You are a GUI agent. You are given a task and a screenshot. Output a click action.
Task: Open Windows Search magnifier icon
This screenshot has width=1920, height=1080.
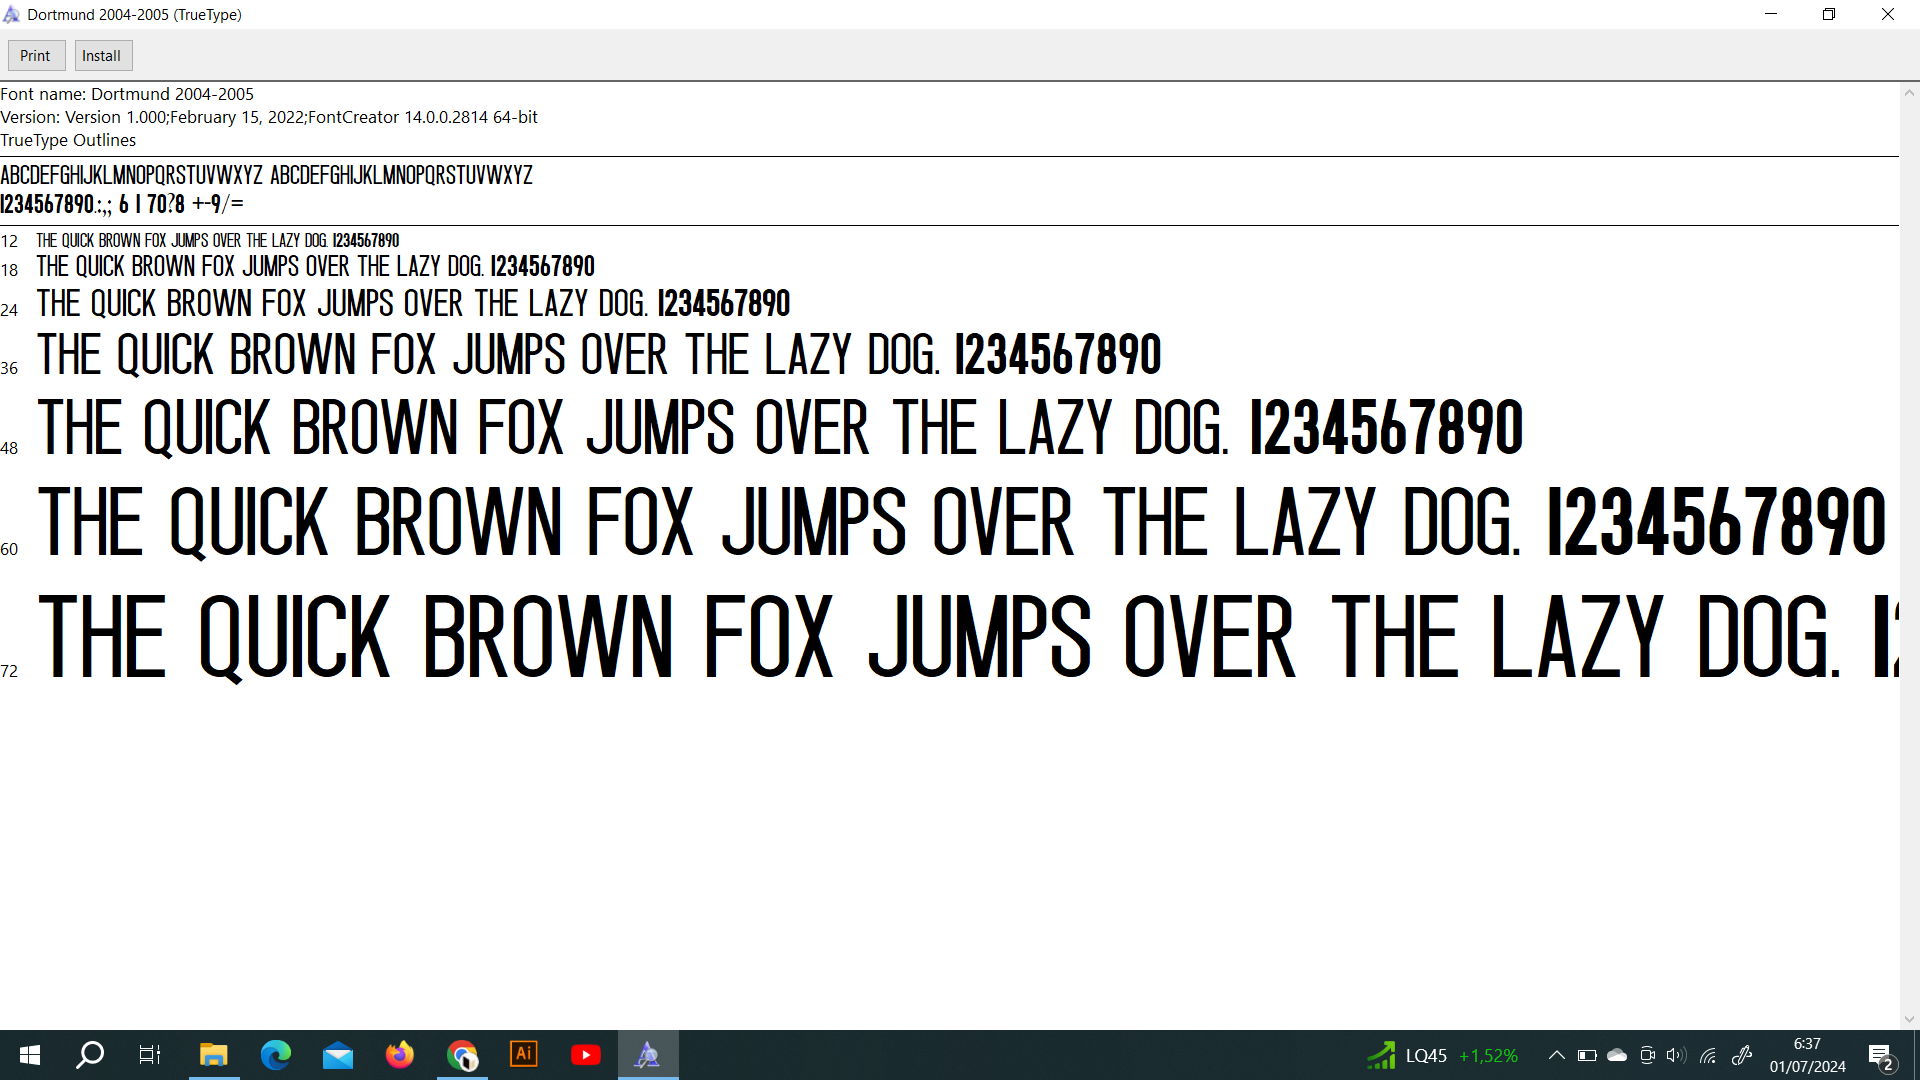pyautogui.click(x=90, y=1055)
